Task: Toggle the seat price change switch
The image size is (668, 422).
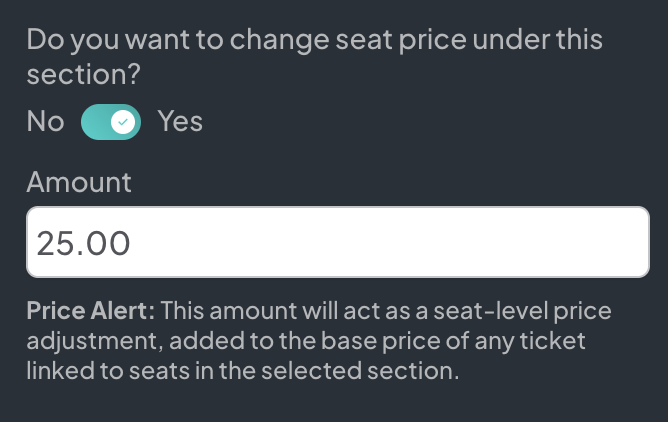Action: [x=110, y=122]
